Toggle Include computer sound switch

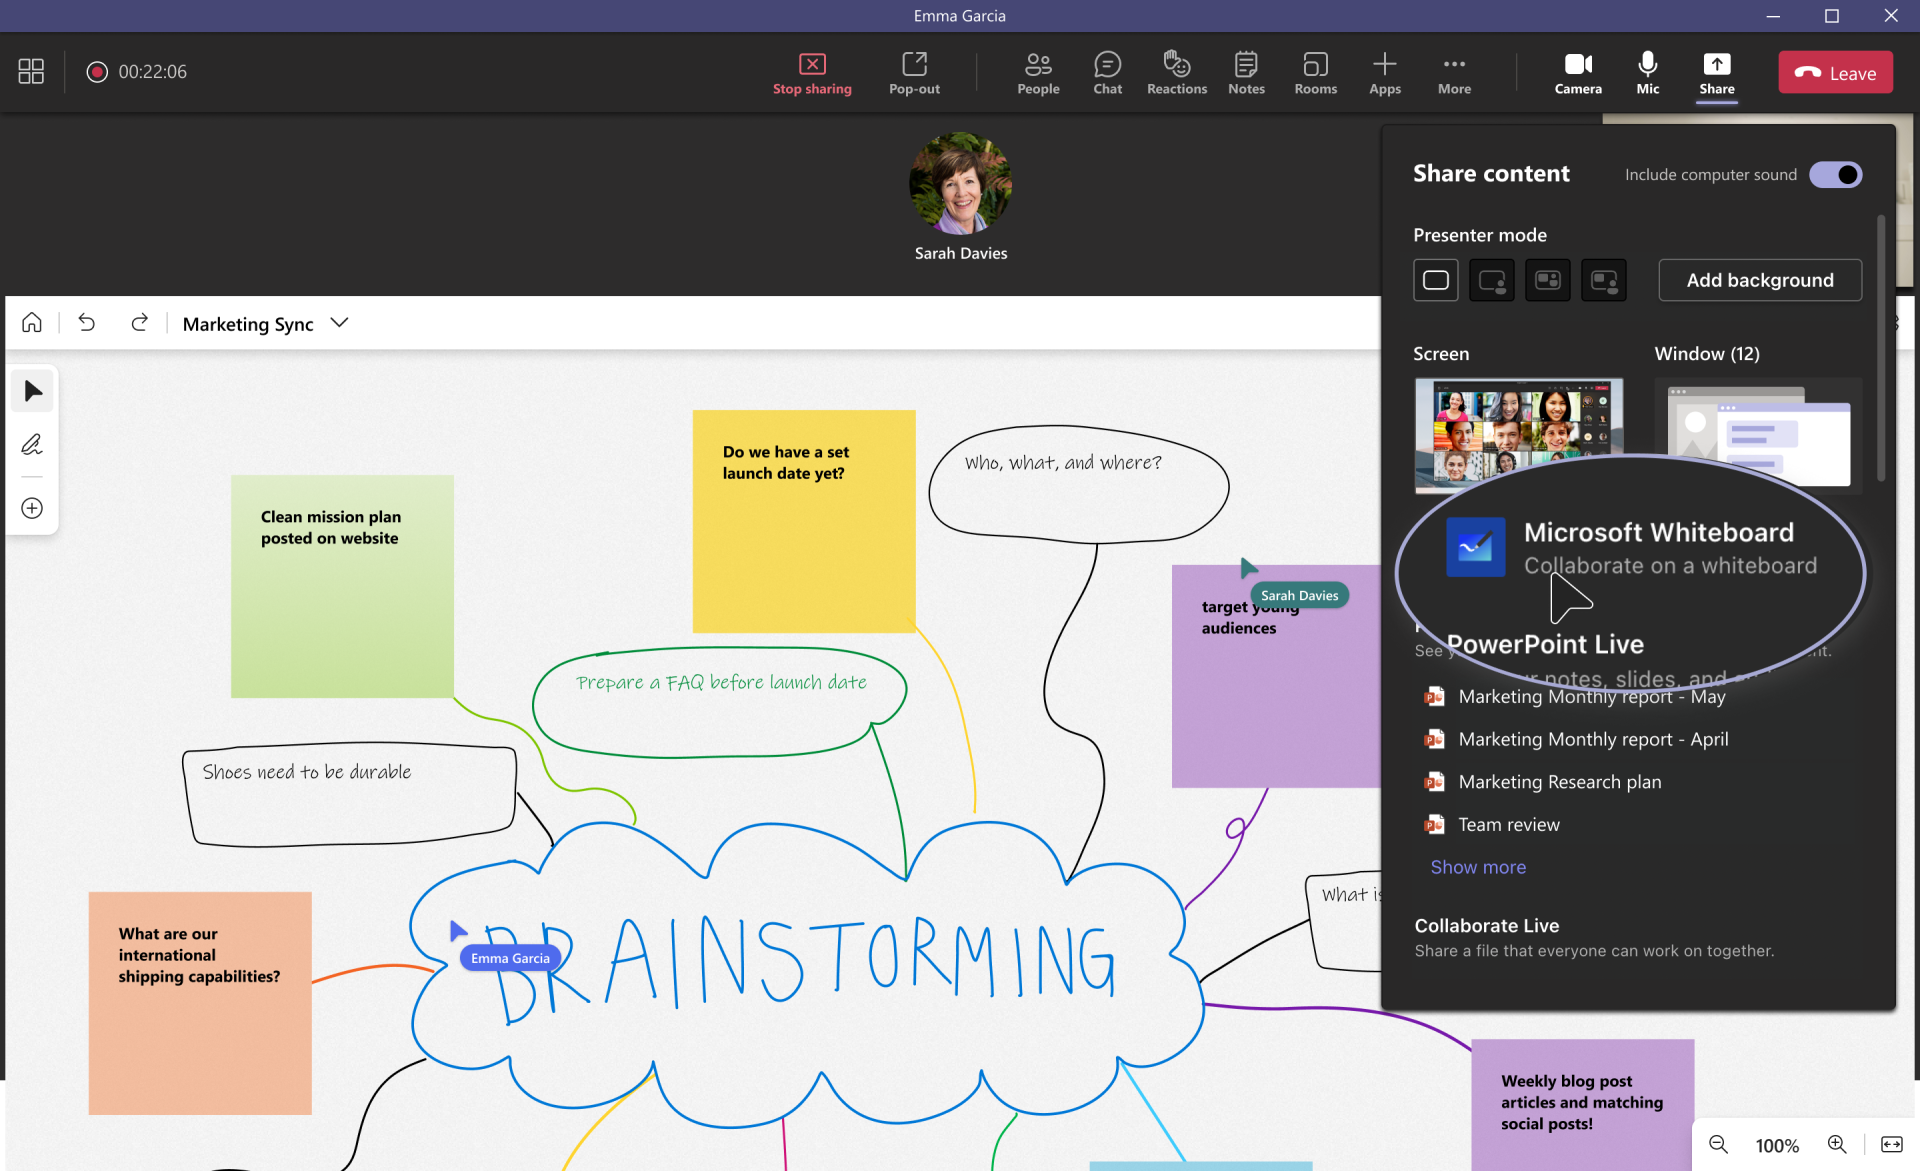[1835, 175]
